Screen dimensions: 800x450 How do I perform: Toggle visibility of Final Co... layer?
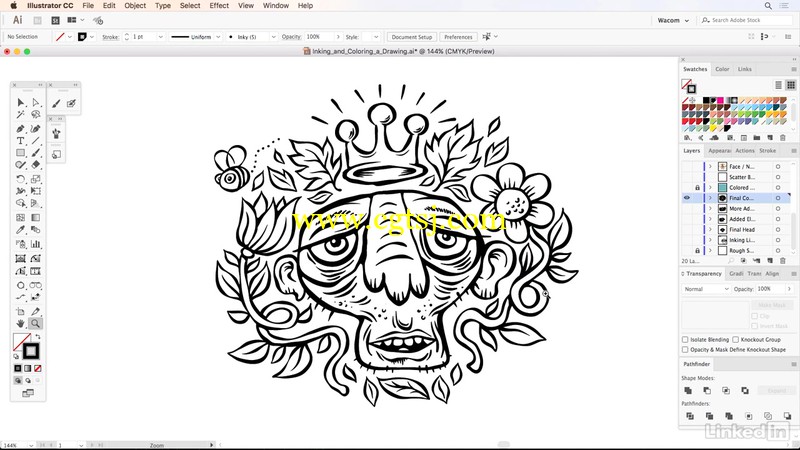coord(687,198)
